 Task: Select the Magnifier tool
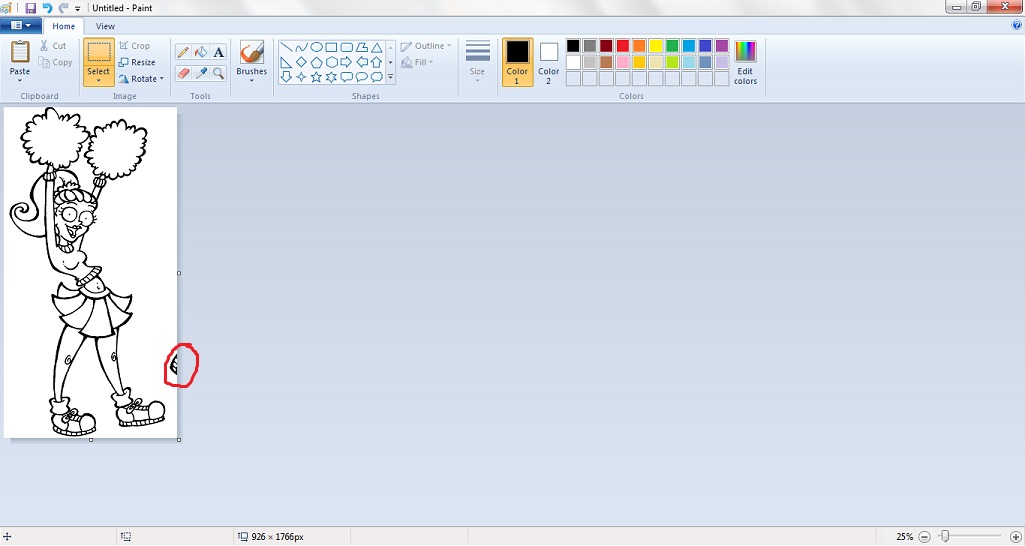pyautogui.click(x=219, y=73)
